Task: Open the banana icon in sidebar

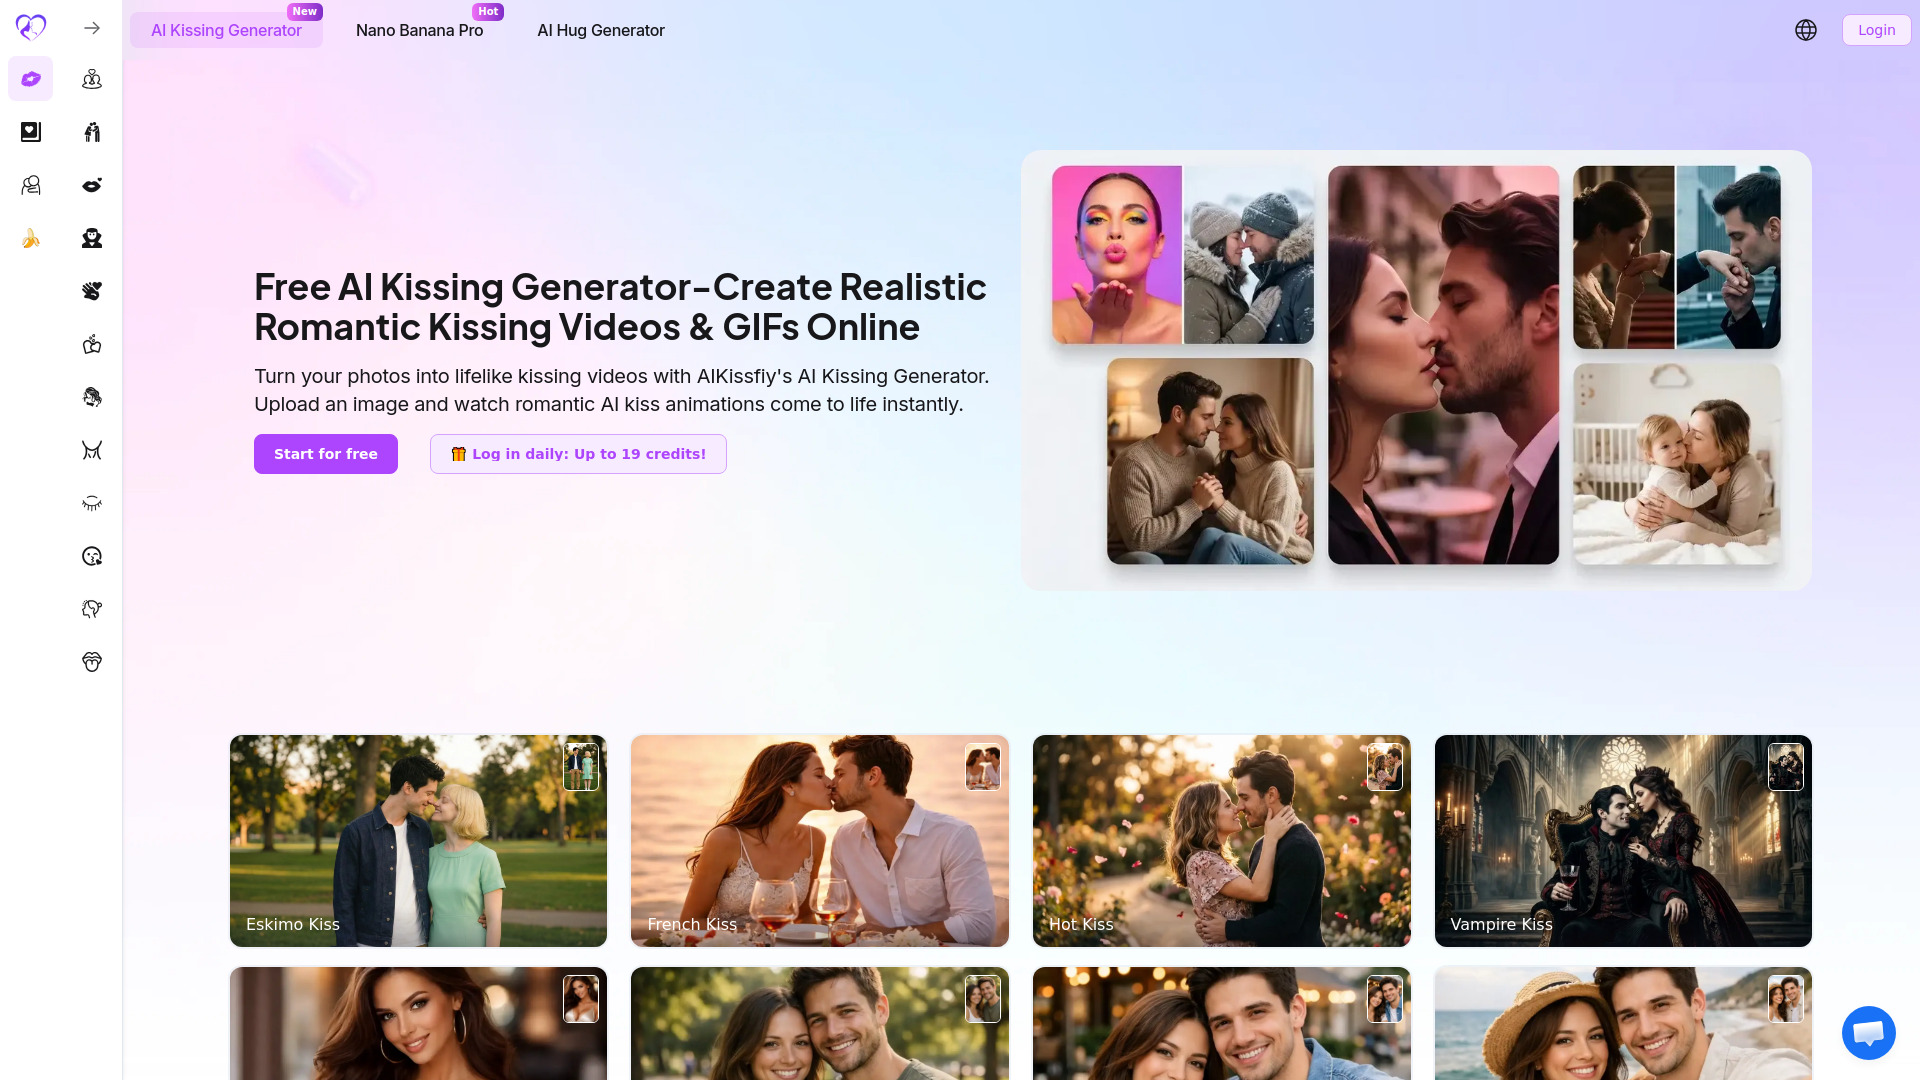Action: coord(31,238)
